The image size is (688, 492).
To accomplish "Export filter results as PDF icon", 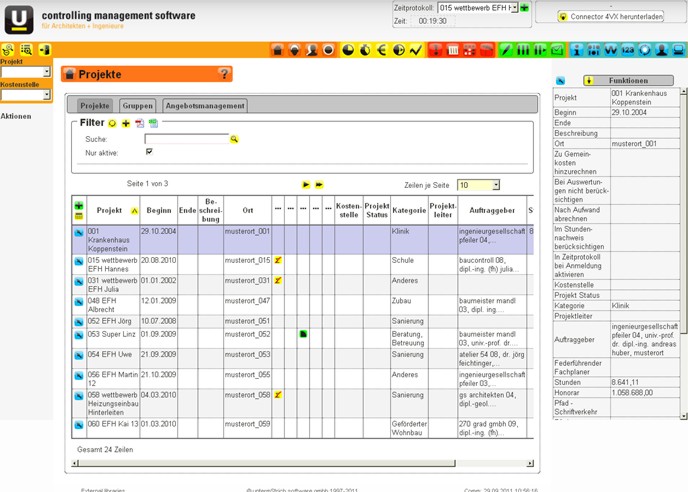I will click(140, 123).
